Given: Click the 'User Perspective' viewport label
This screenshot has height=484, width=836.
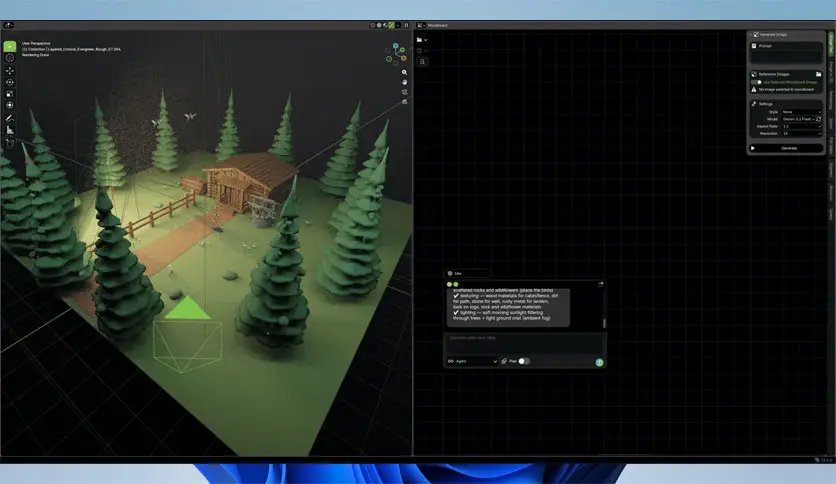Looking at the screenshot, I should [x=36, y=43].
